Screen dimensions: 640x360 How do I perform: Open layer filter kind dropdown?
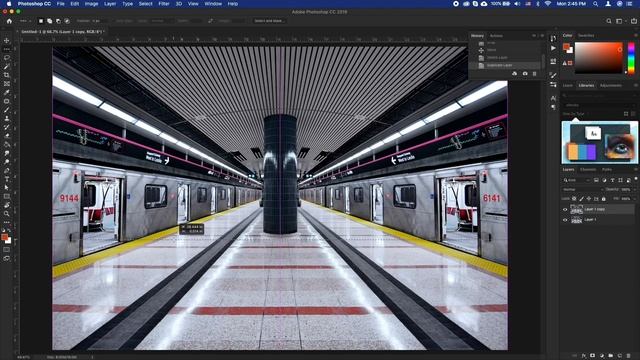tap(577, 180)
